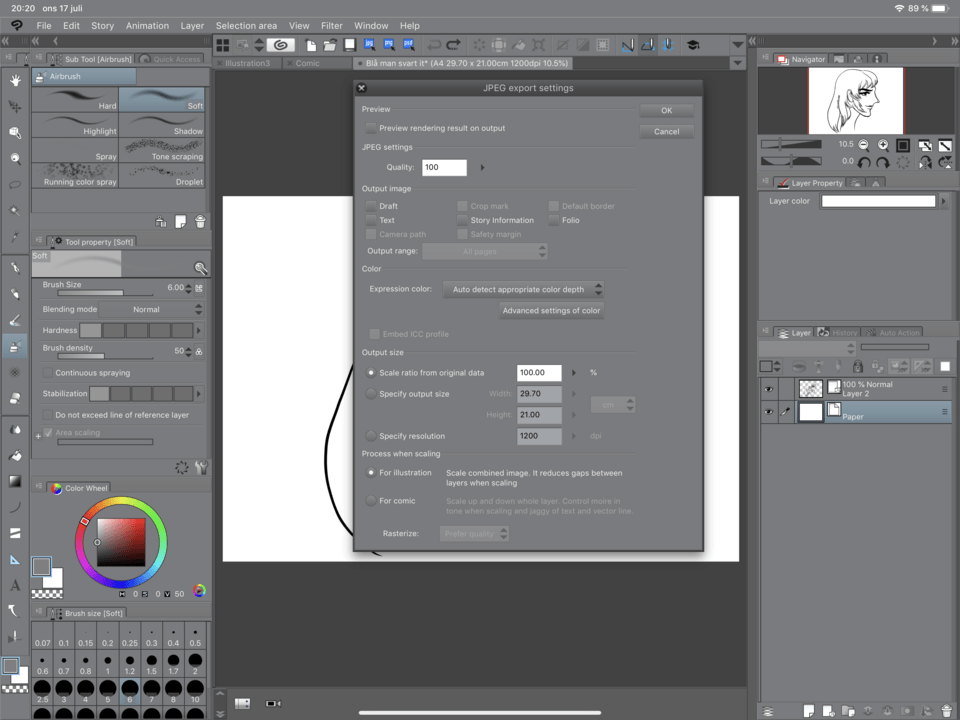Image resolution: width=960 pixels, height=720 pixels.
Task: Click the Open file folder icon
Action: tap(330, 45)
